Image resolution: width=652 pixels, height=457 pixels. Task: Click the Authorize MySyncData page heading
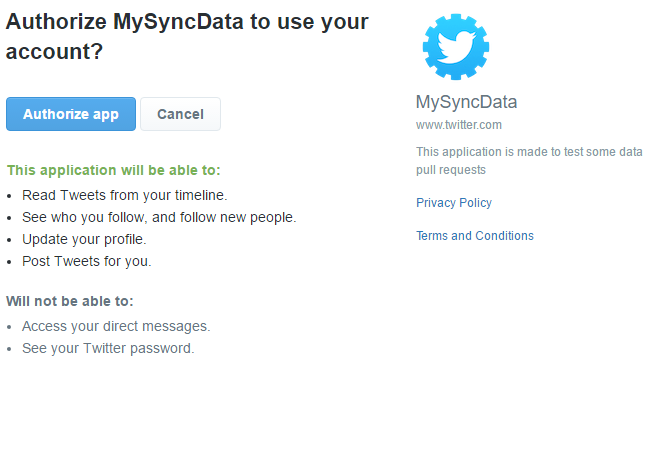[x=187, y=37]
